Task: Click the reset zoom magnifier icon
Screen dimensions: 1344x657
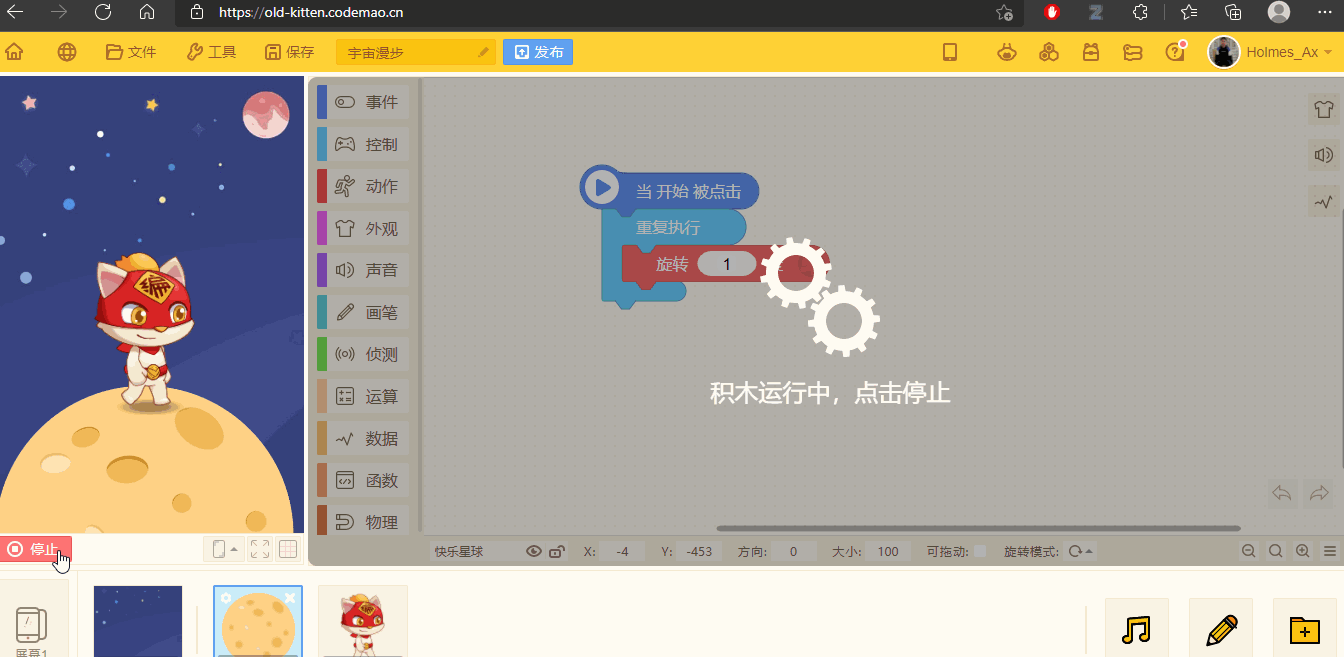Action: [x=1276, y=551]
